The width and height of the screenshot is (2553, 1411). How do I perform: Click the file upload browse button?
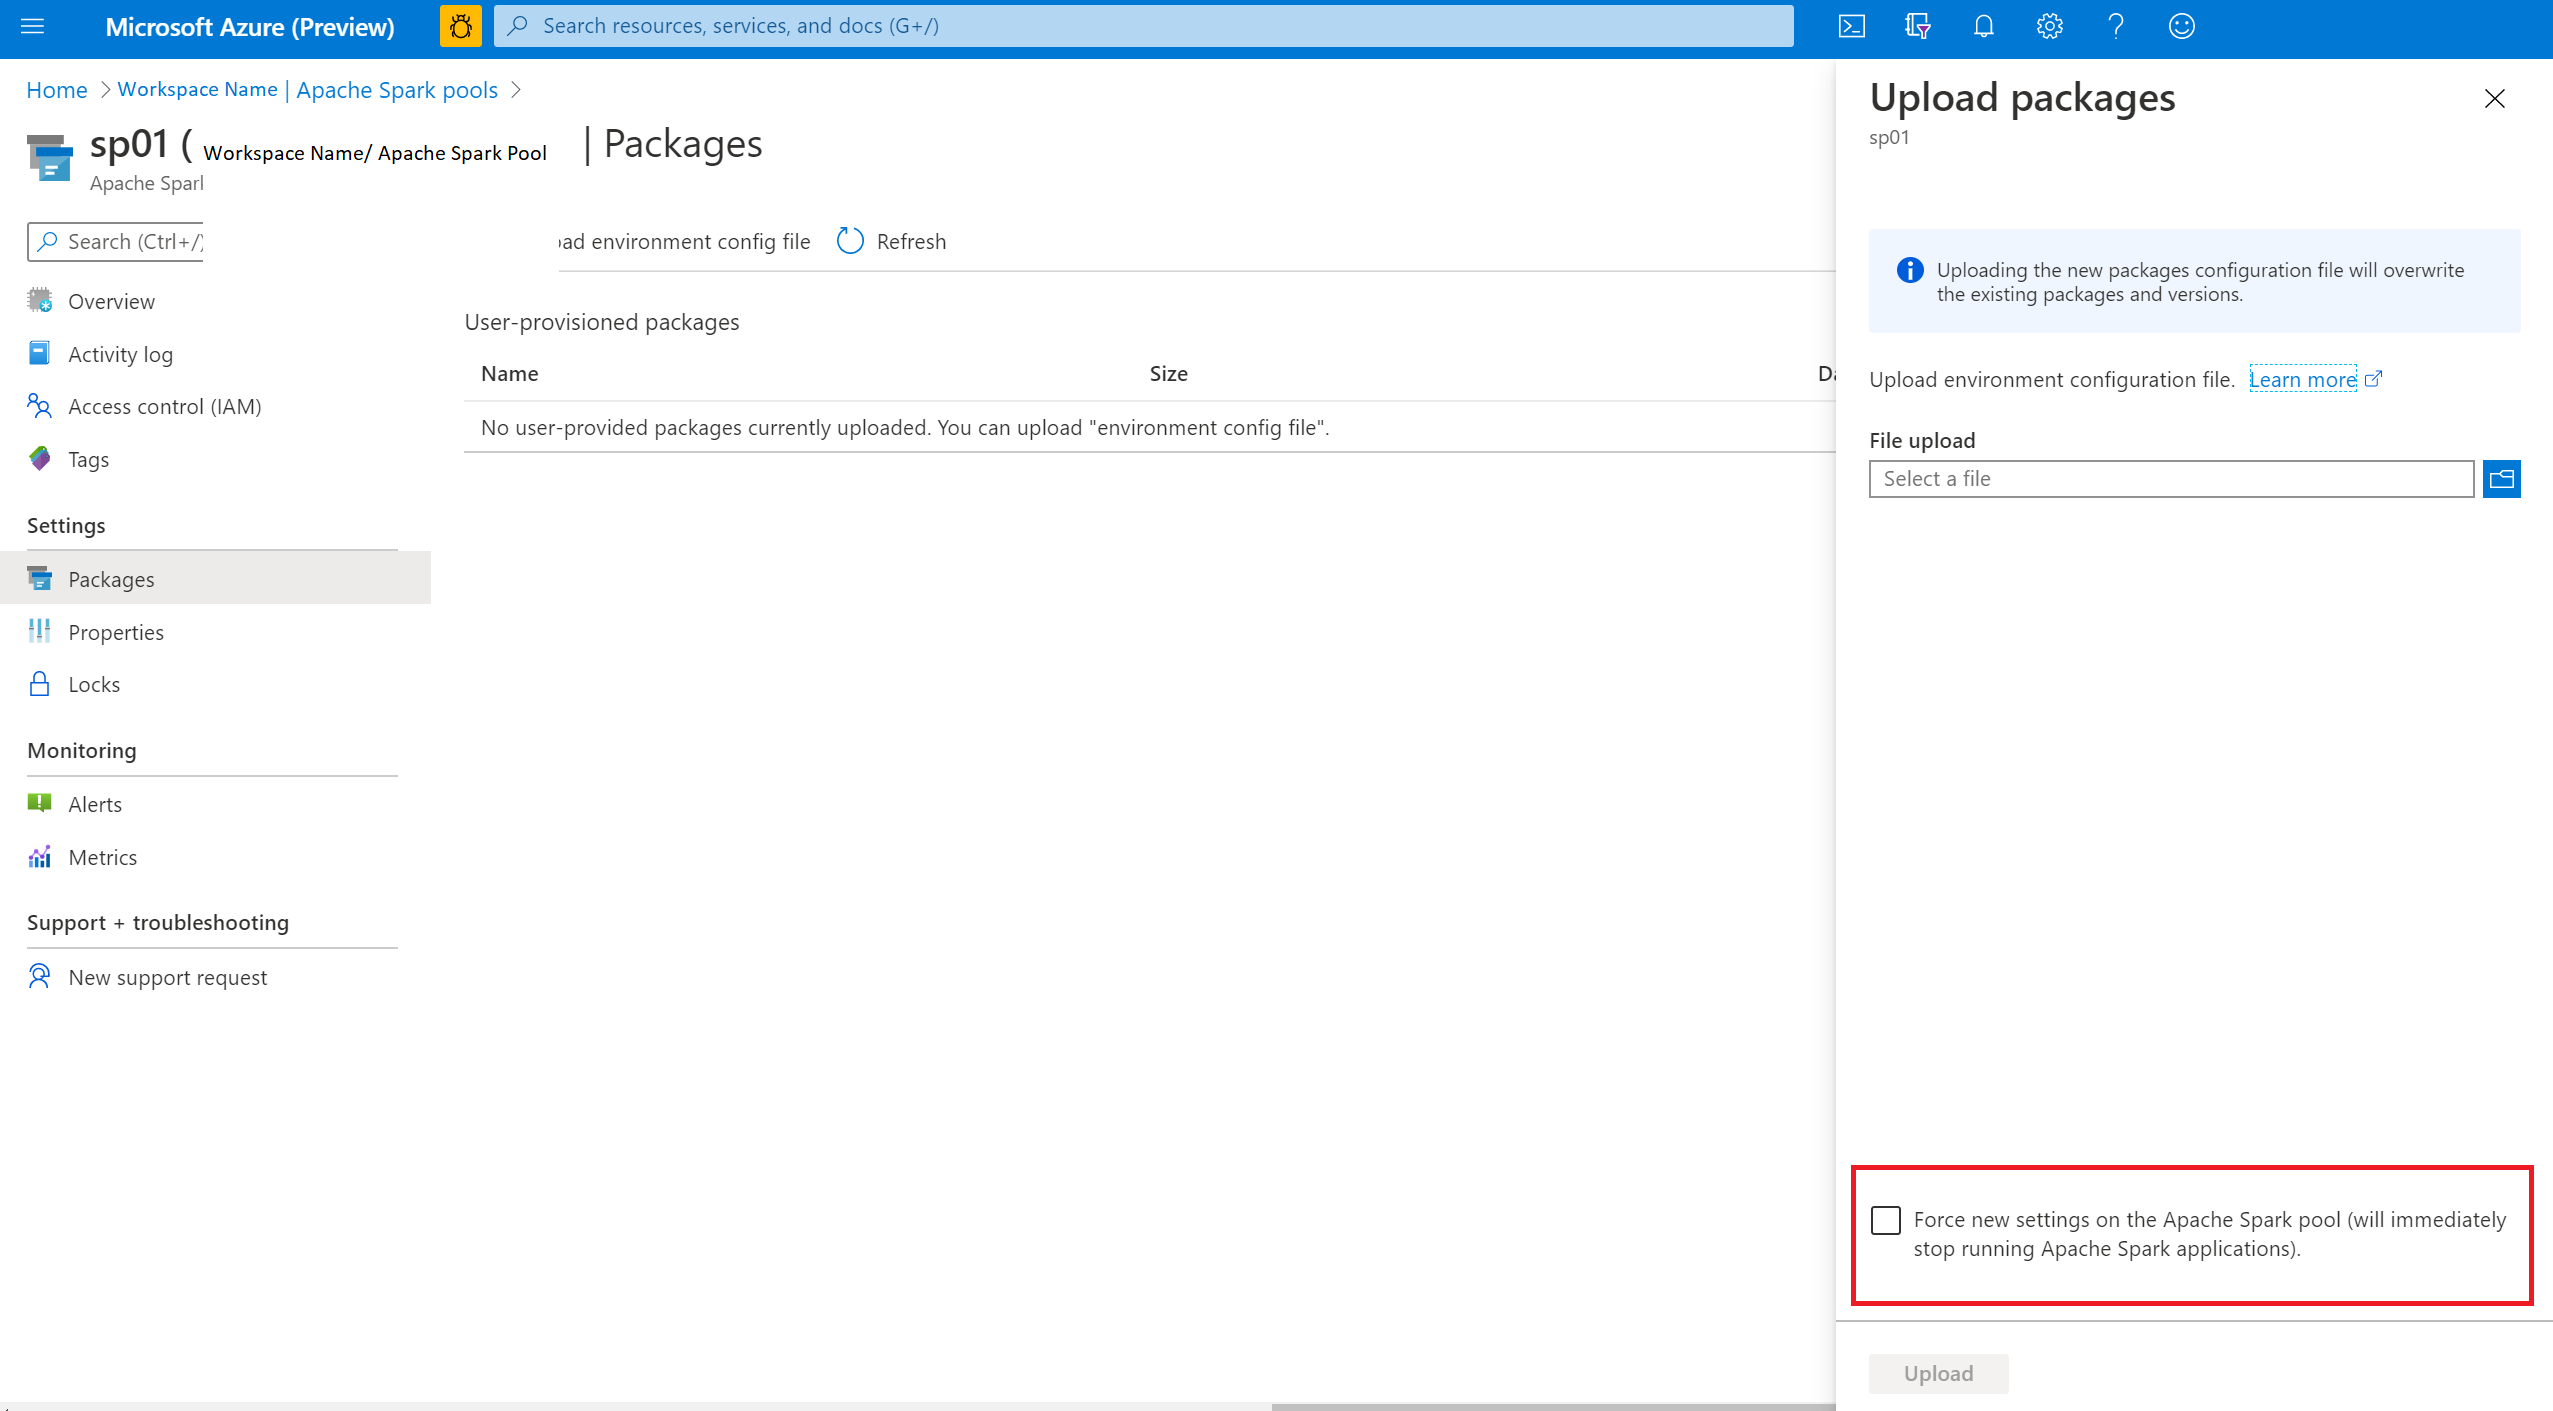(x=2503, y=478)
